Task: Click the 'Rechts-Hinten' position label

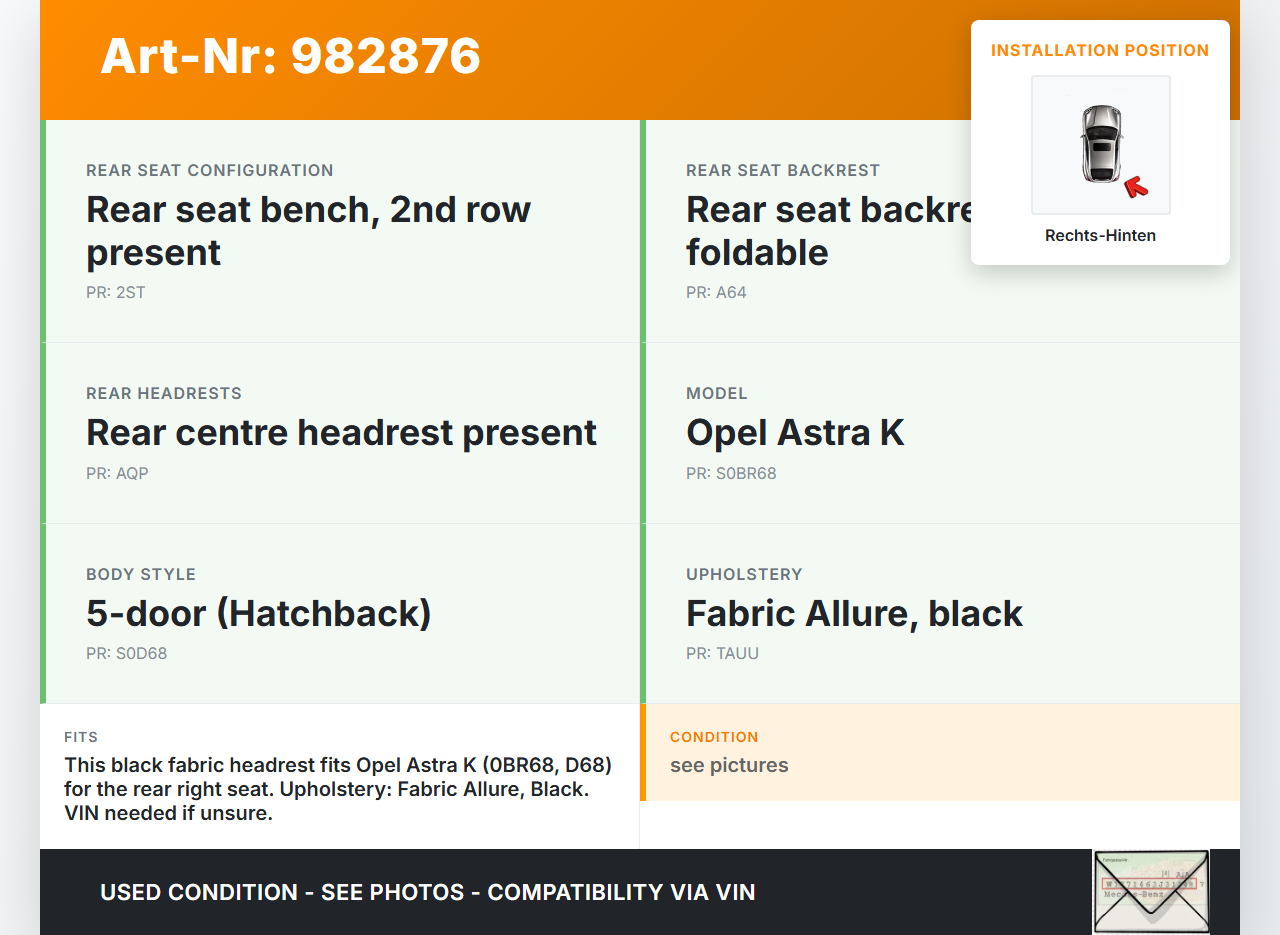Action: click(x=1100, y=236)
